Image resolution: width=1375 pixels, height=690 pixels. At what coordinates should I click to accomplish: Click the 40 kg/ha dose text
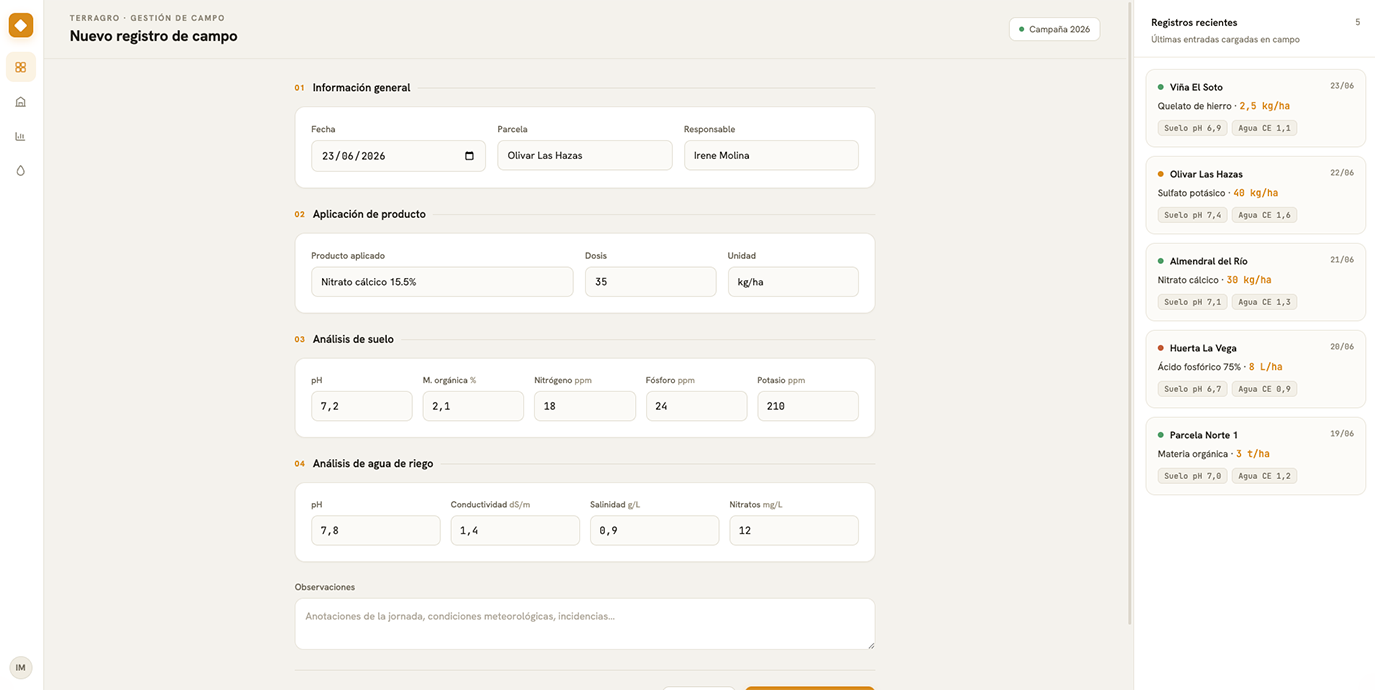1255,193
